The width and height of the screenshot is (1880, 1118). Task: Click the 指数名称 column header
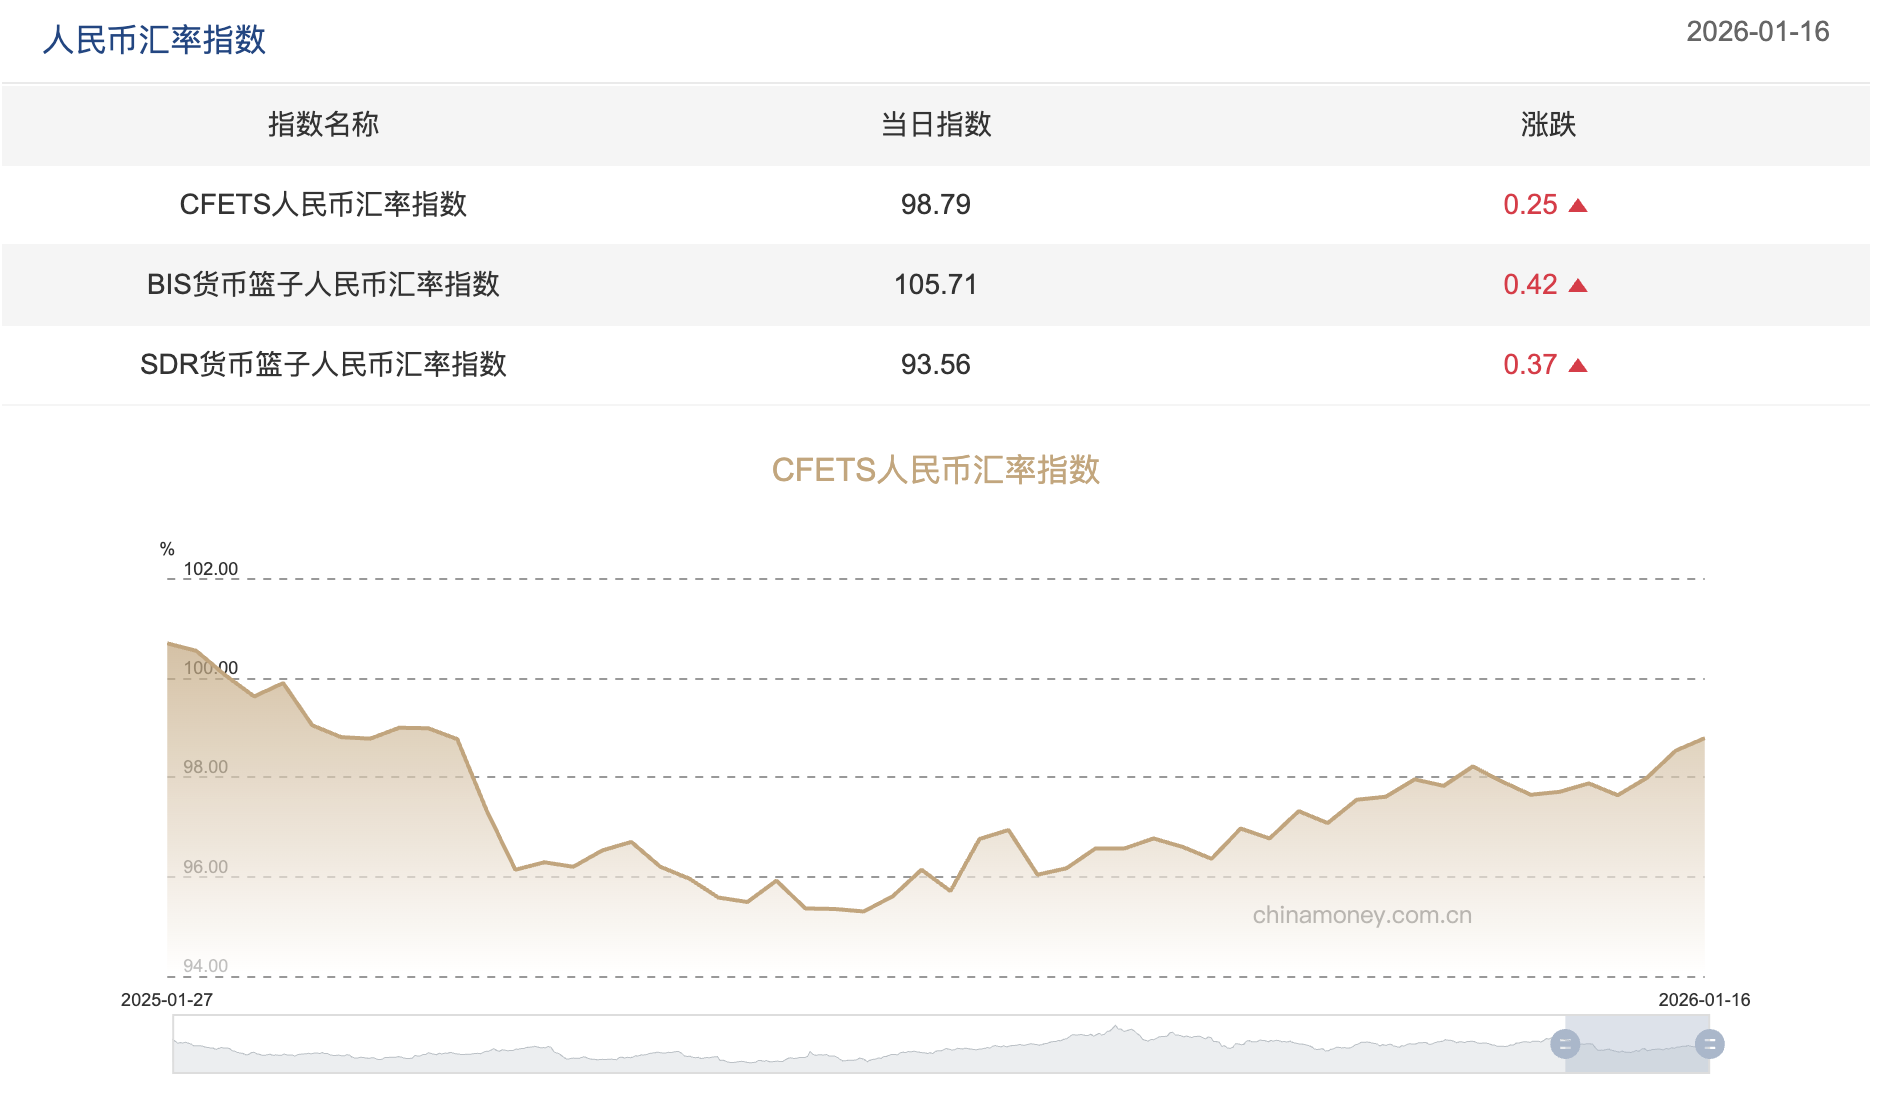(x=322, y=126)
